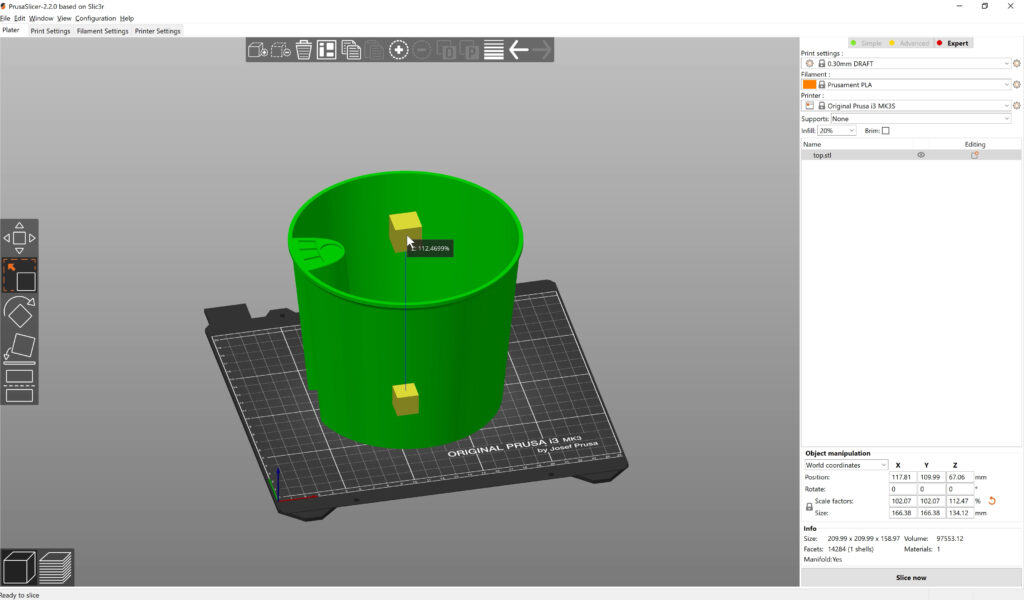Click the Redo right arrow icon
This screenshot has width=1024, height=600.
[542, 50]
